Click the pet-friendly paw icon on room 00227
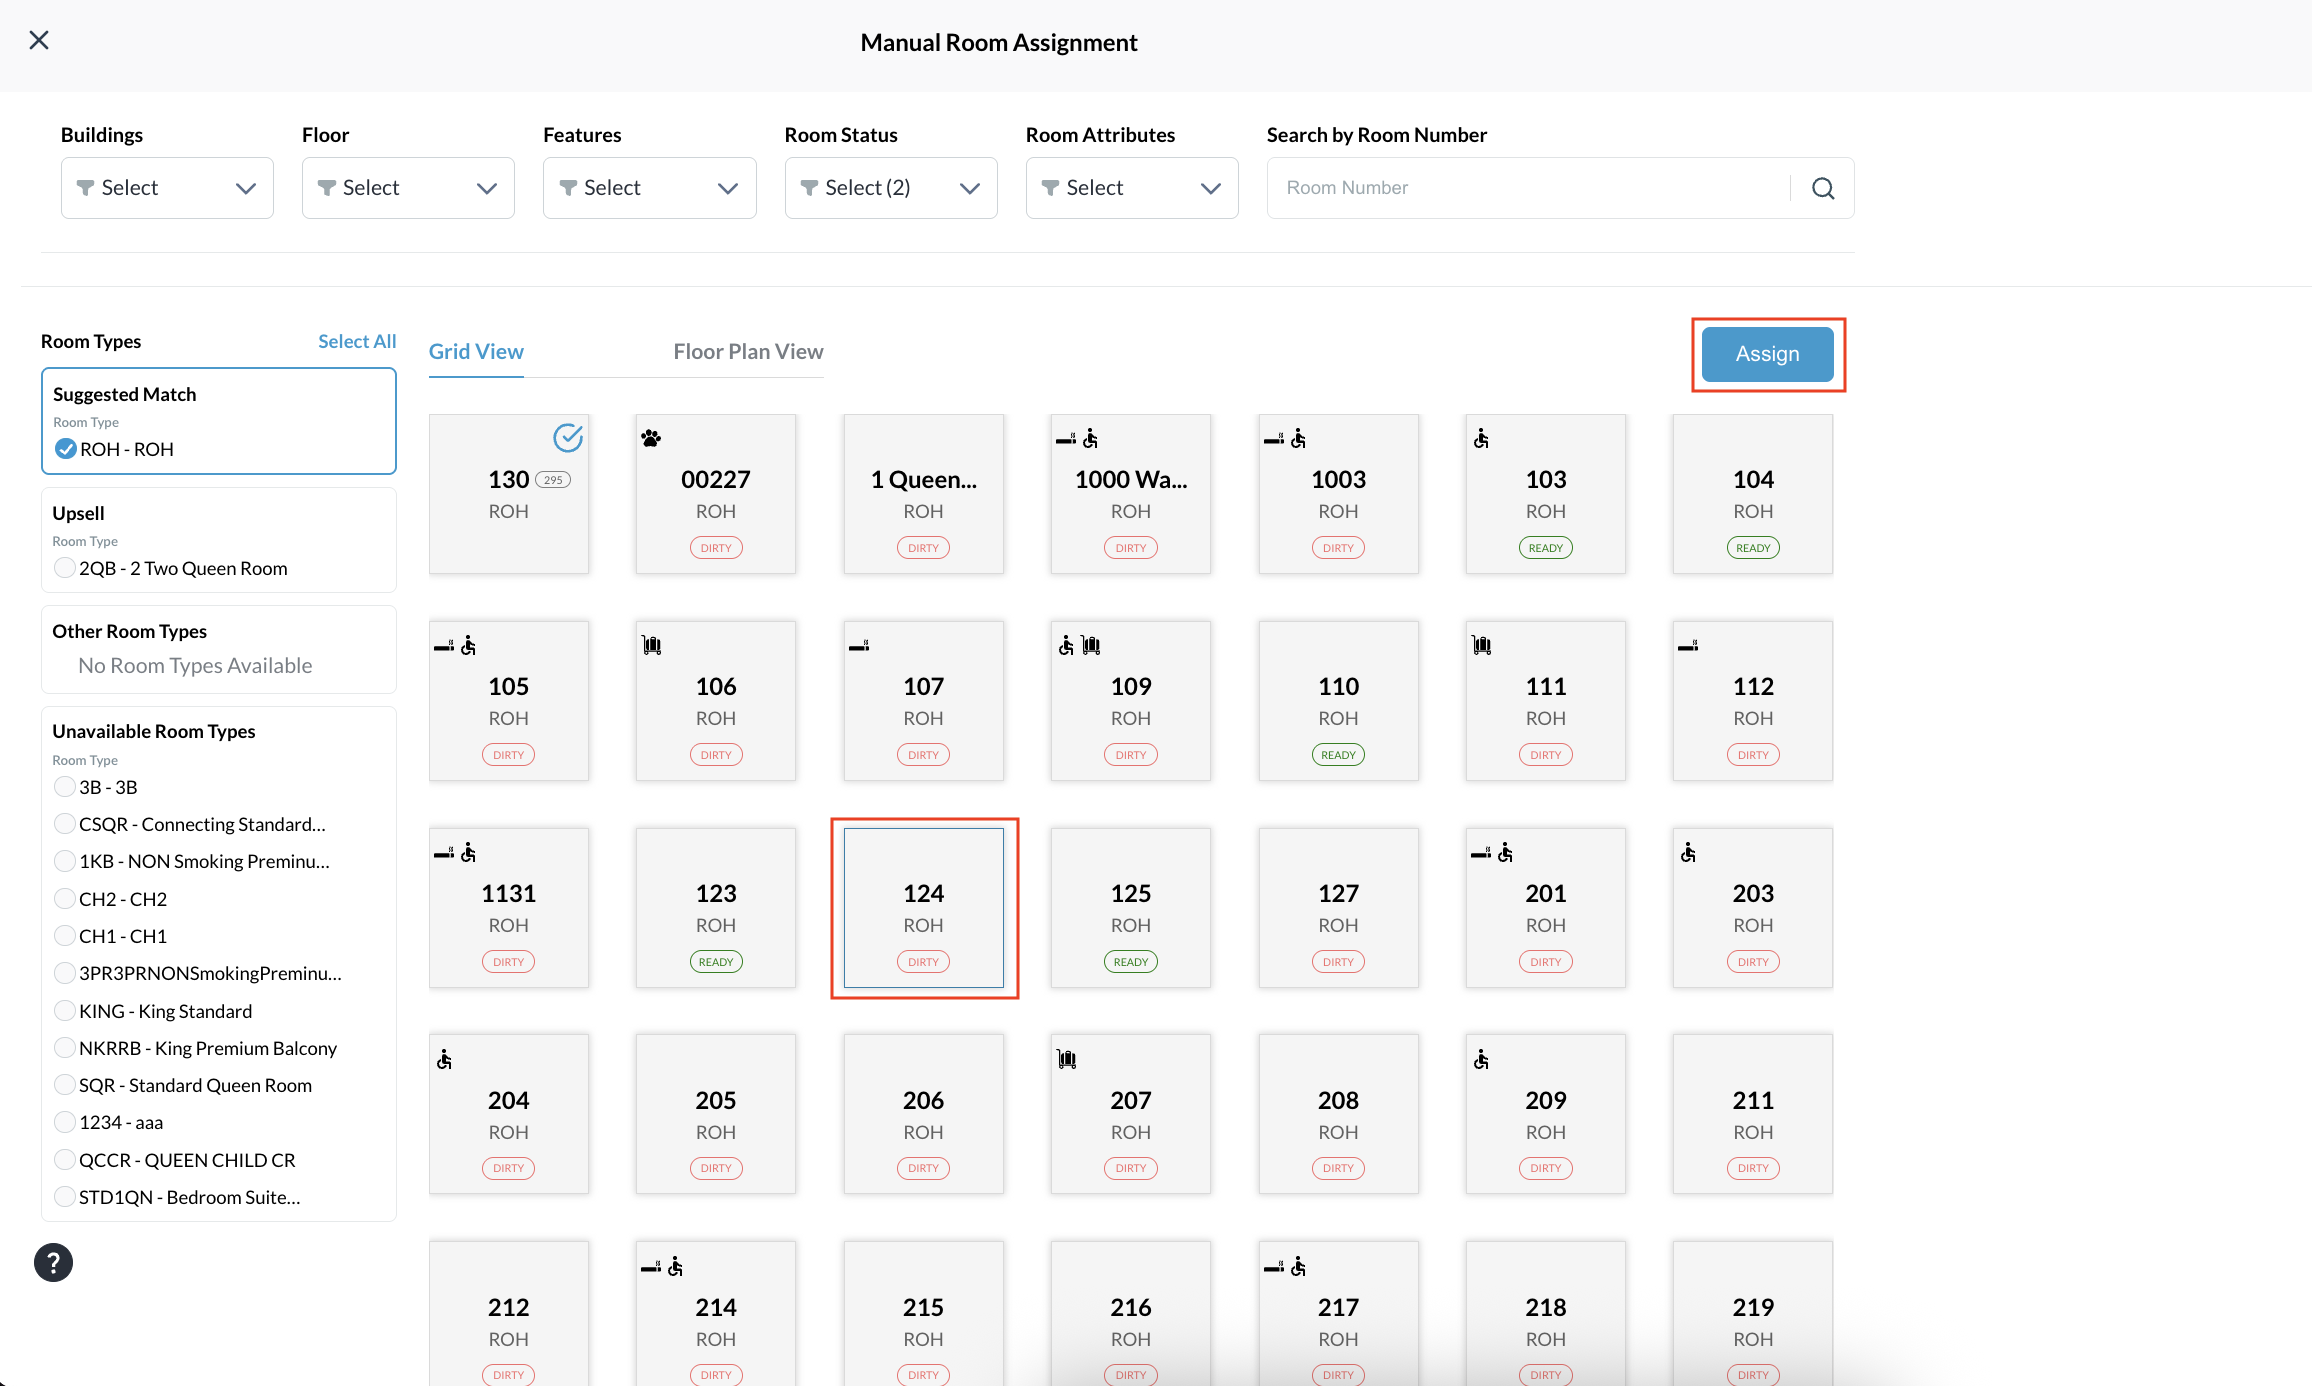Screen dimensions: 2312x1386 point(651,438)
